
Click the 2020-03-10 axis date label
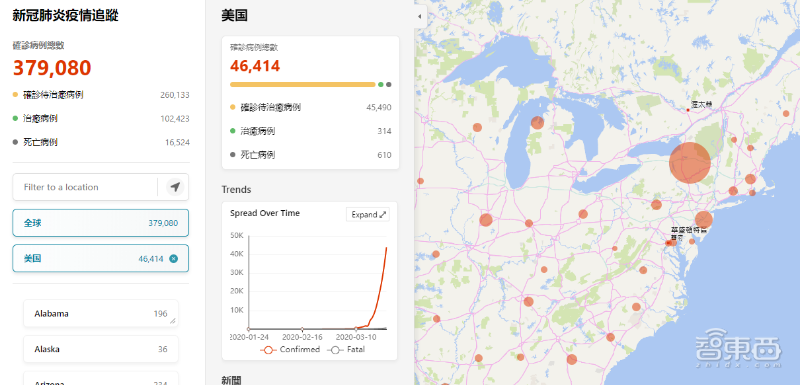pos(356,337)
